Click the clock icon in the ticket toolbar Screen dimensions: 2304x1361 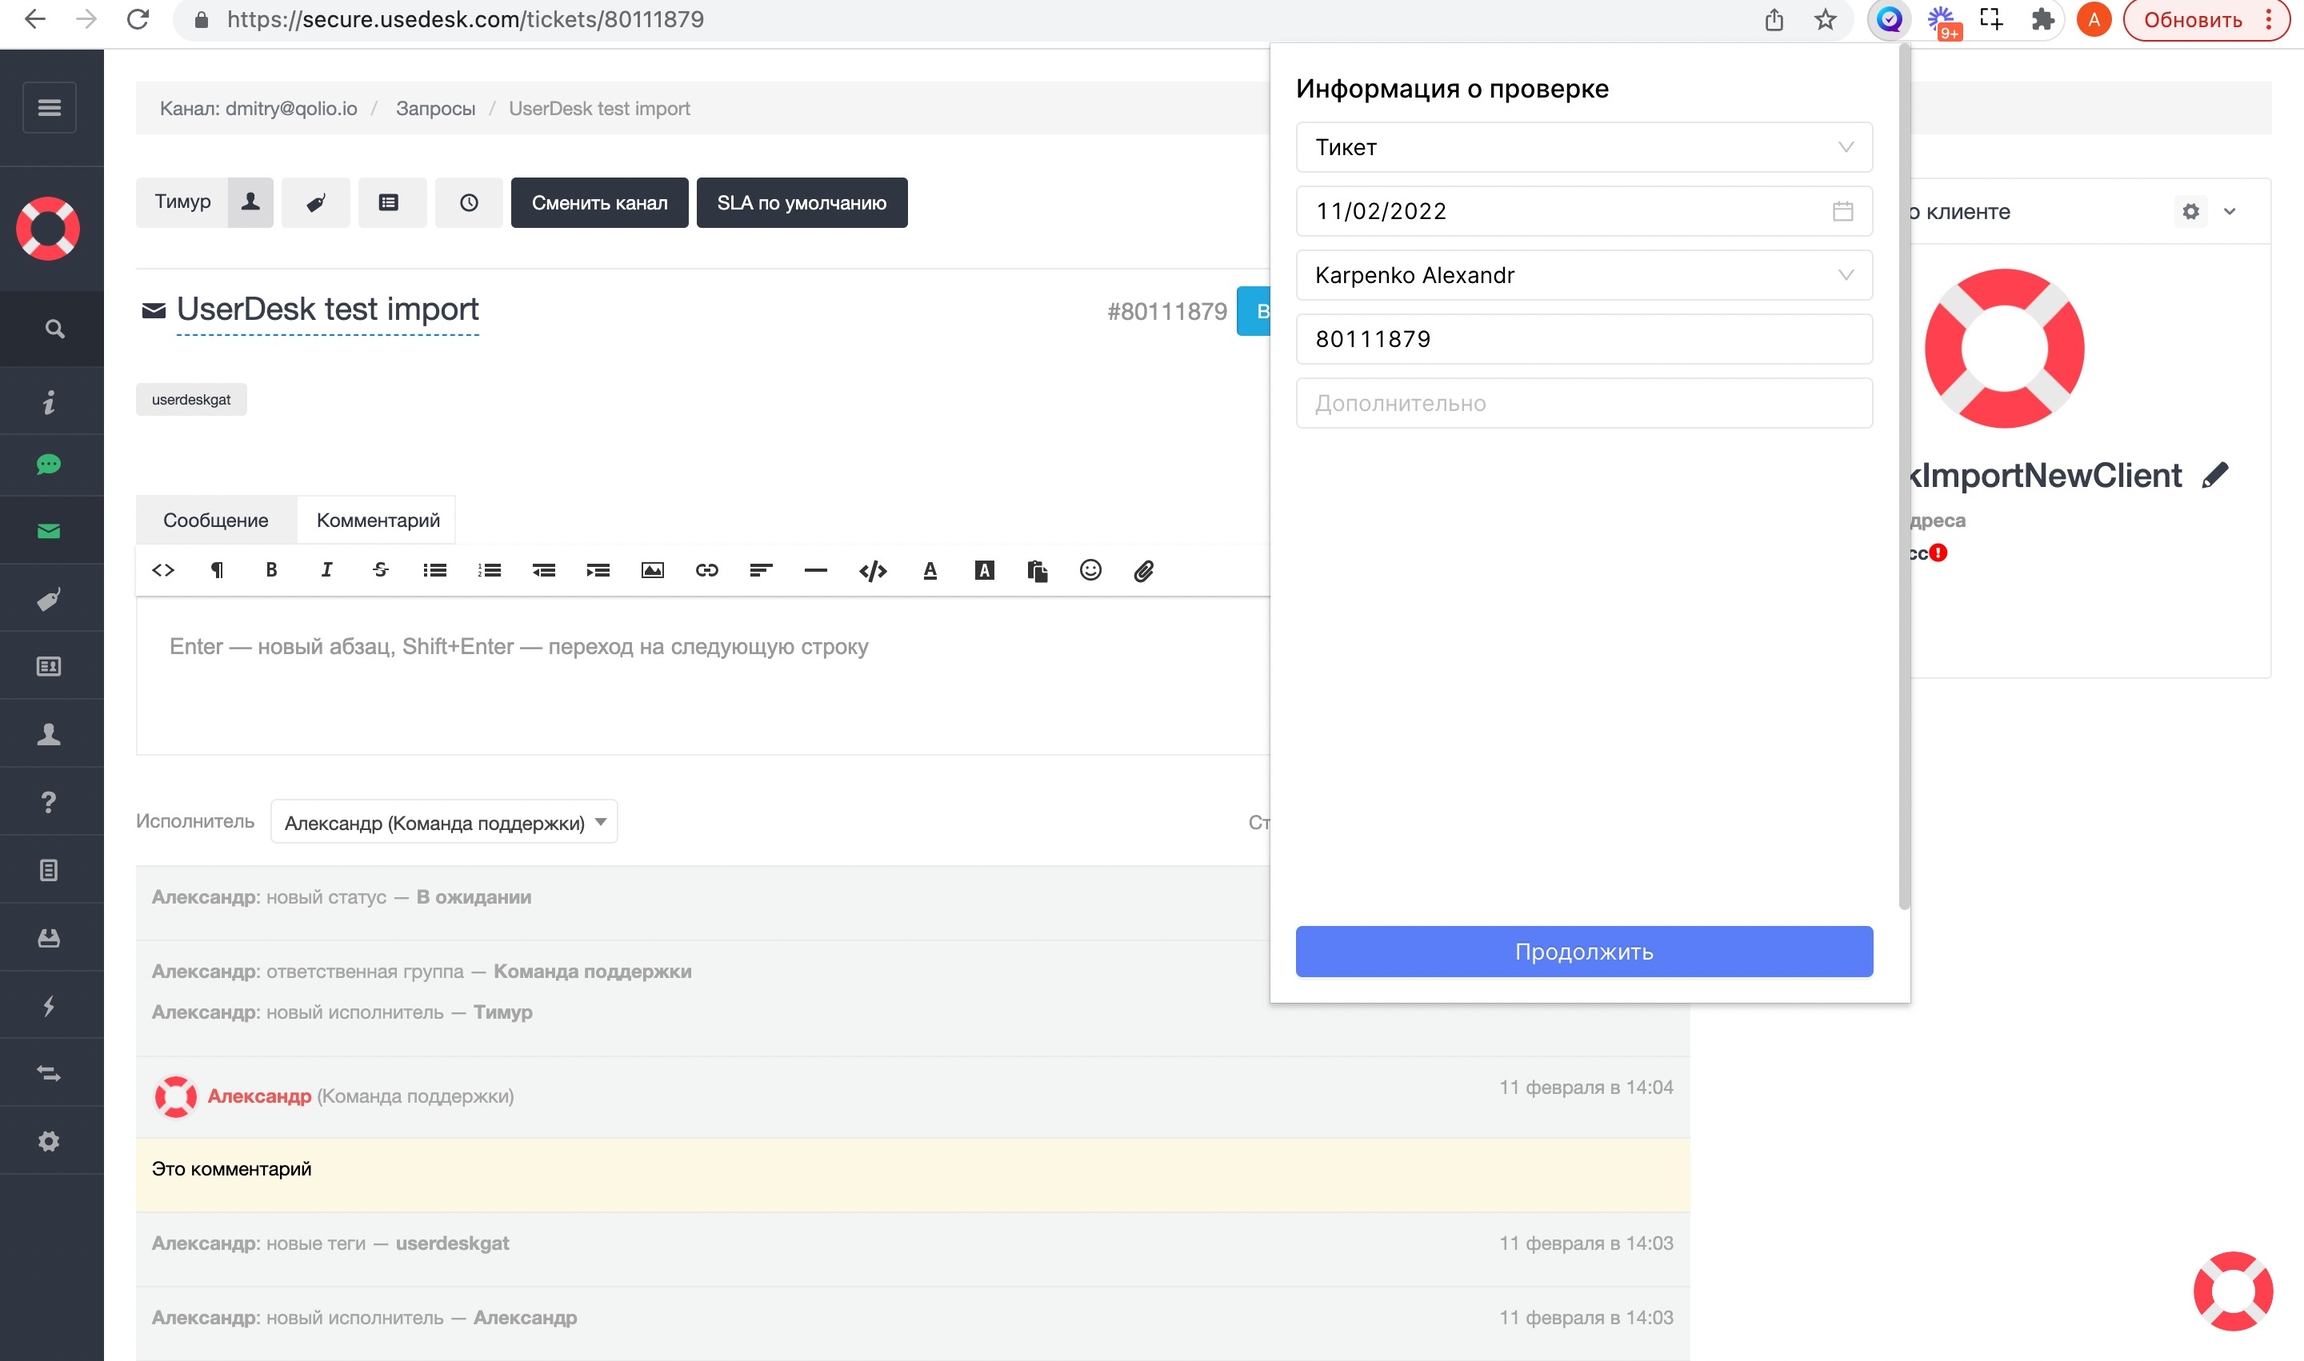click(468, 203)
